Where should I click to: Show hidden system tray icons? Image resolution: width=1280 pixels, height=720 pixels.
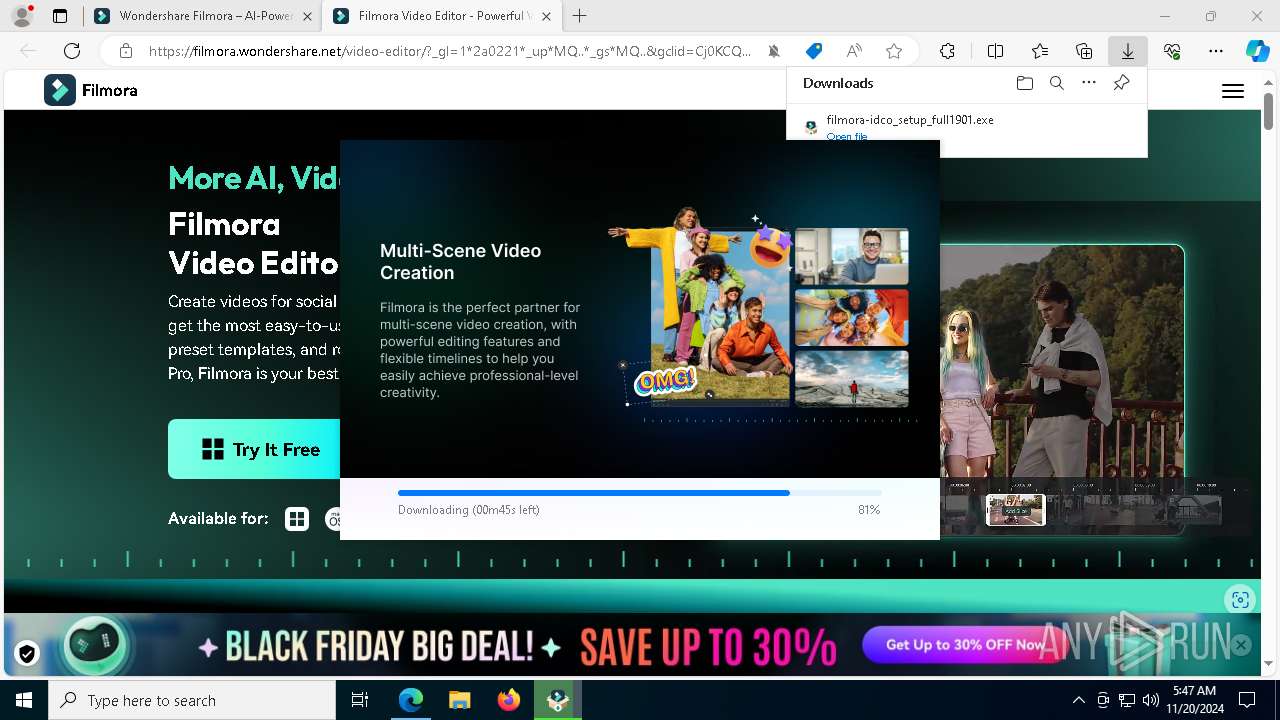click(1078, 700)
